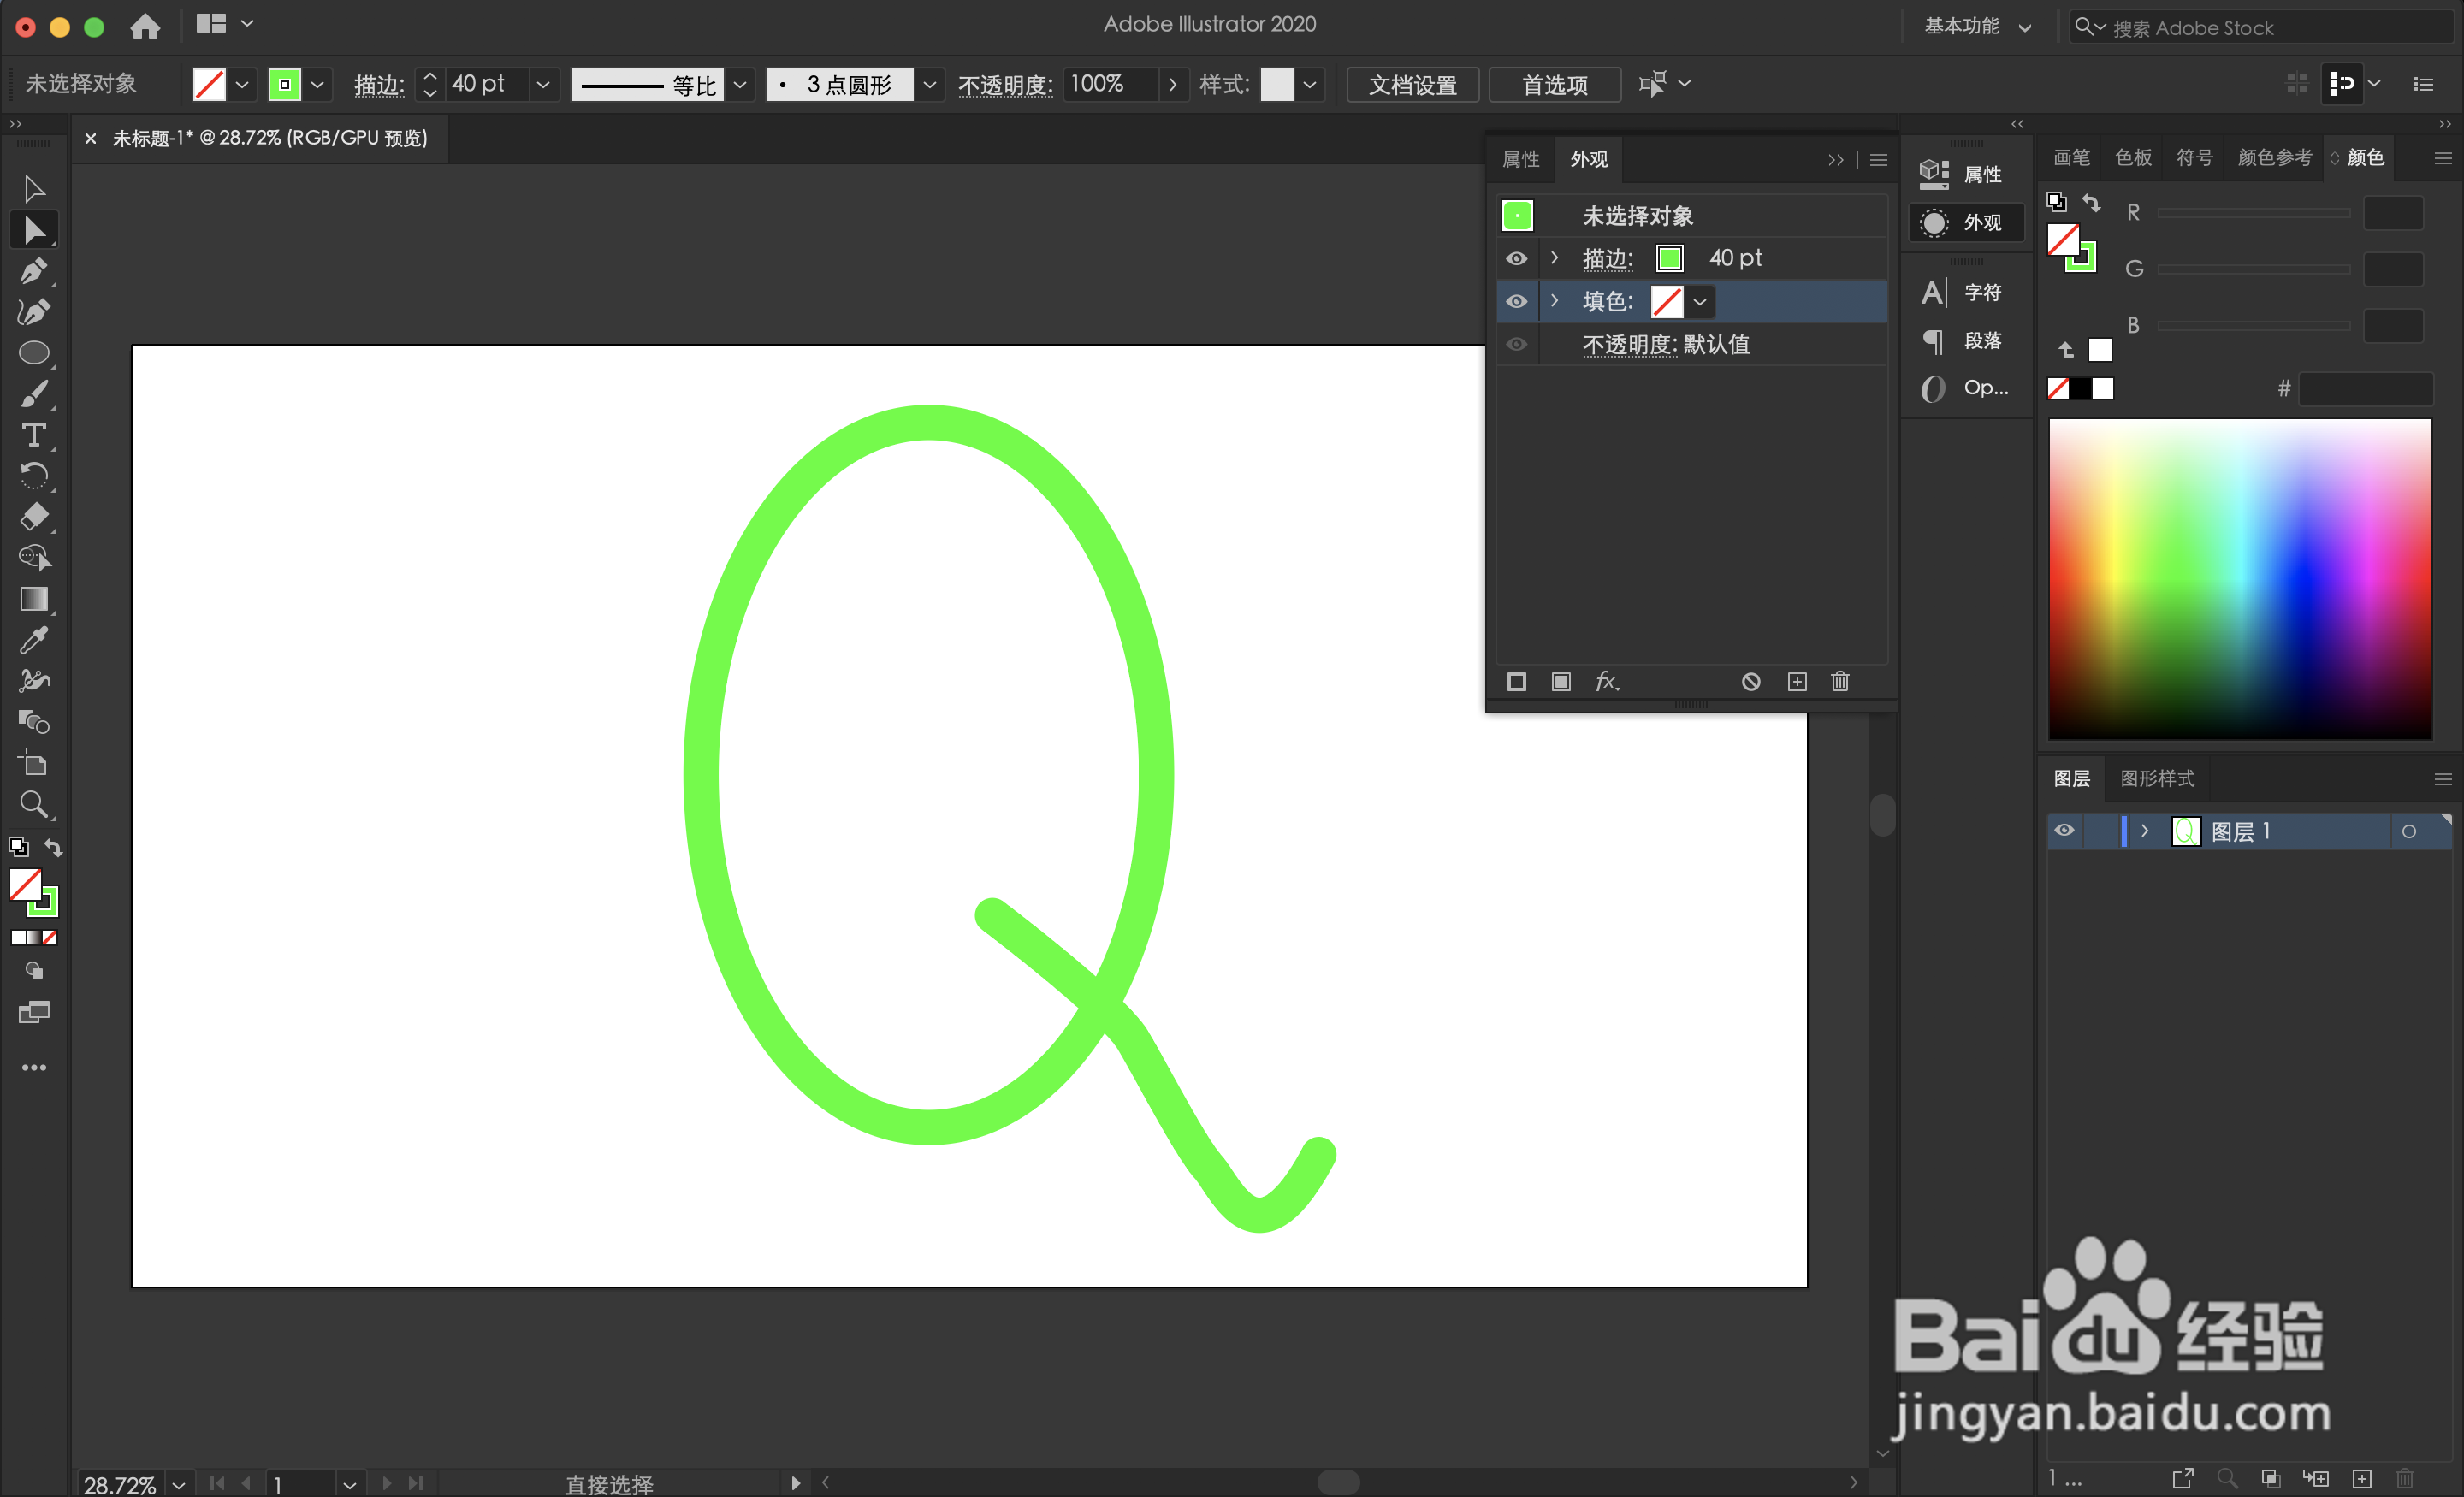Screen dimensions: 2464x1497
Task: Select the Type tool
Action: point(35,434)
